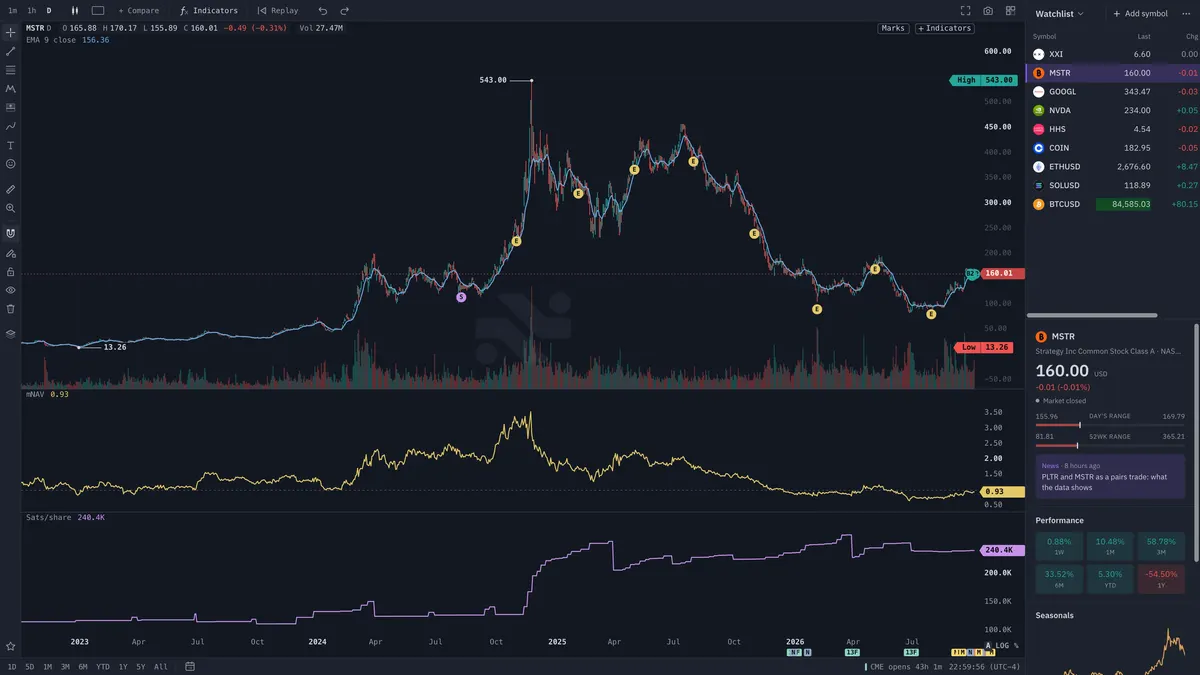Select the freehand brush tool
The height and width of the screenshot is (675, 1200).
tap(10, 126)
